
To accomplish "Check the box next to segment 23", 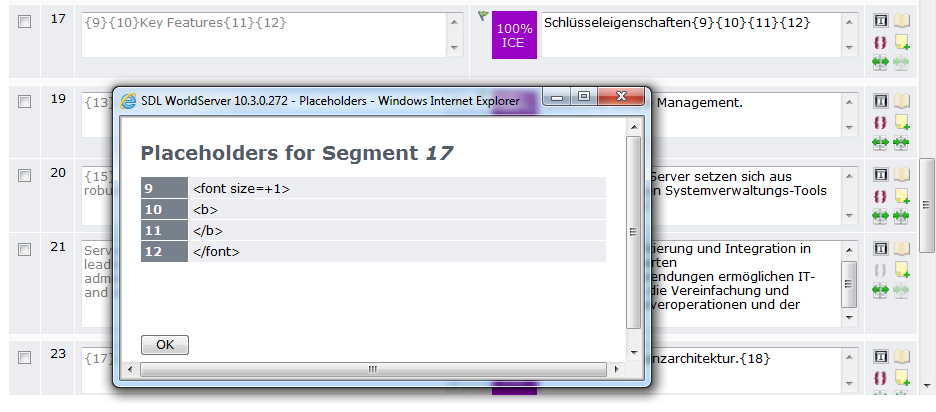I will pyautogui.click(x=25, y=356).
